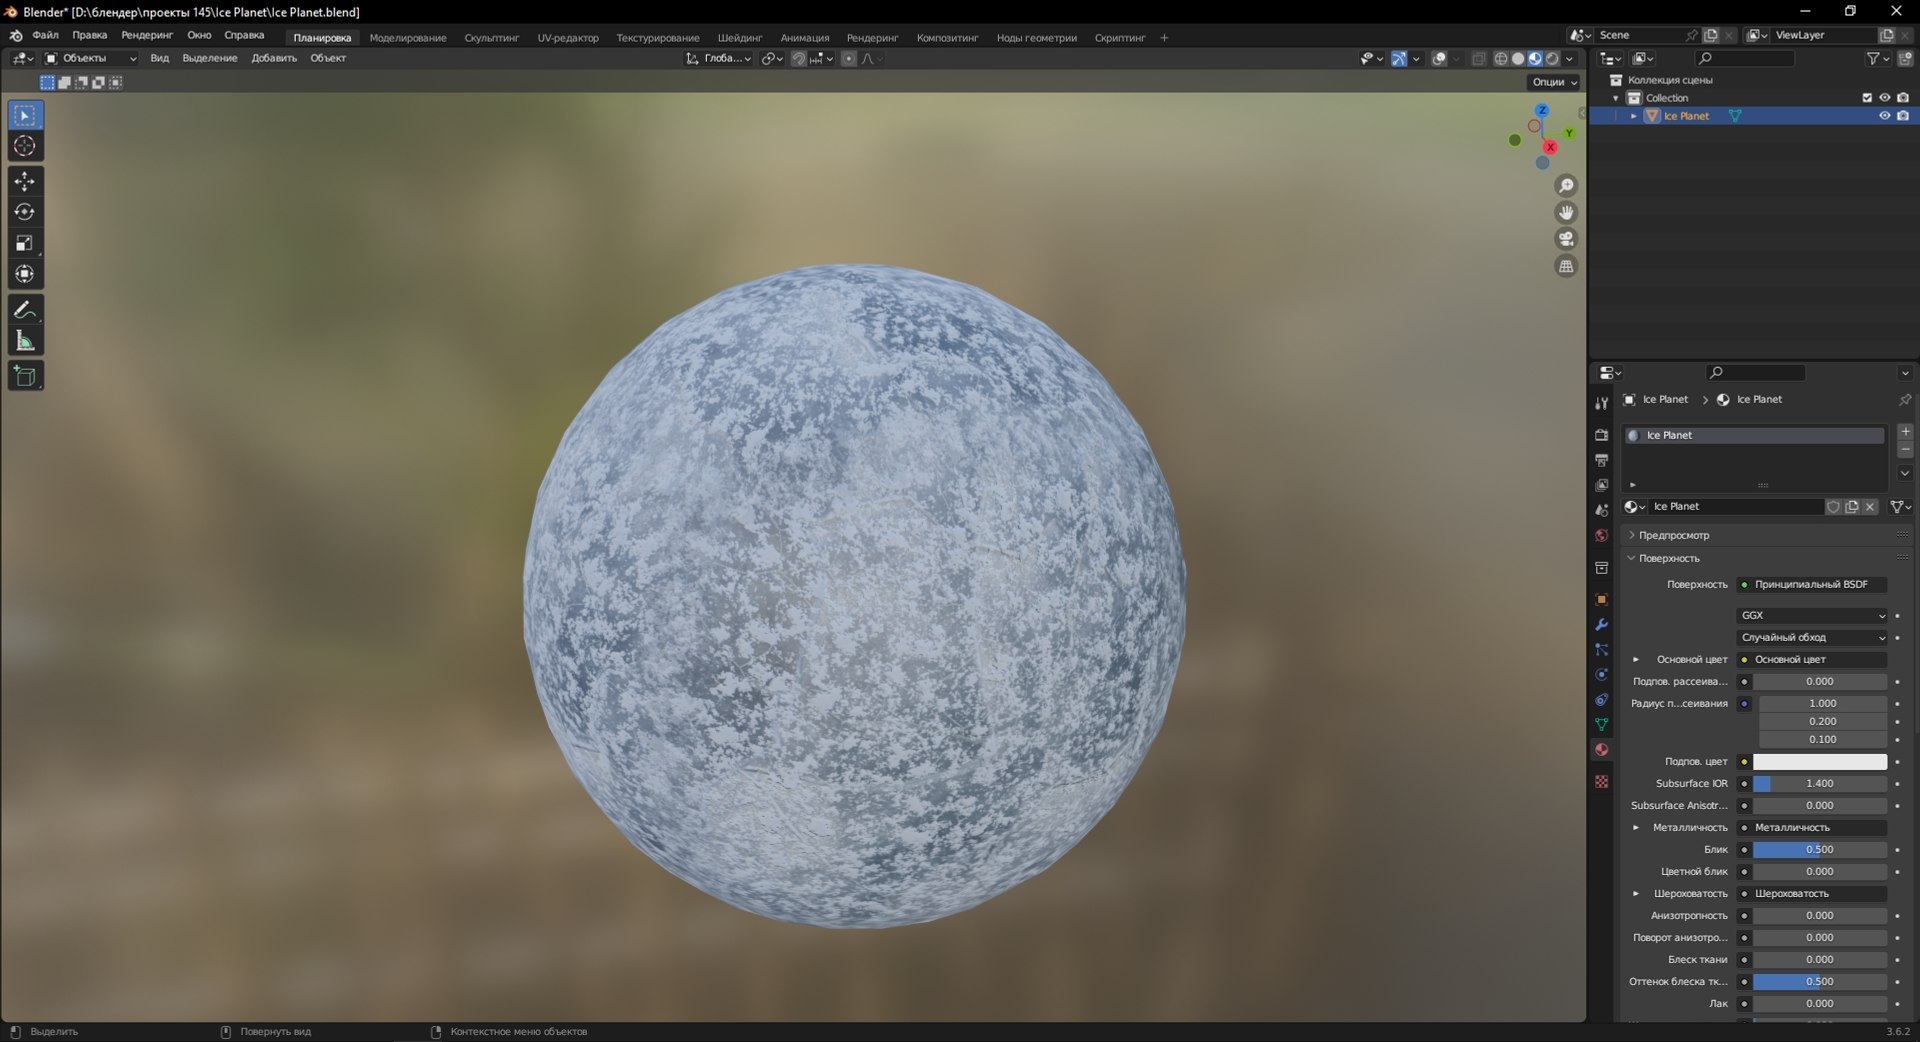Switch to rendered viewport shading
The height and width of the screenshot is (1042, 1920).
[1552, 59]
